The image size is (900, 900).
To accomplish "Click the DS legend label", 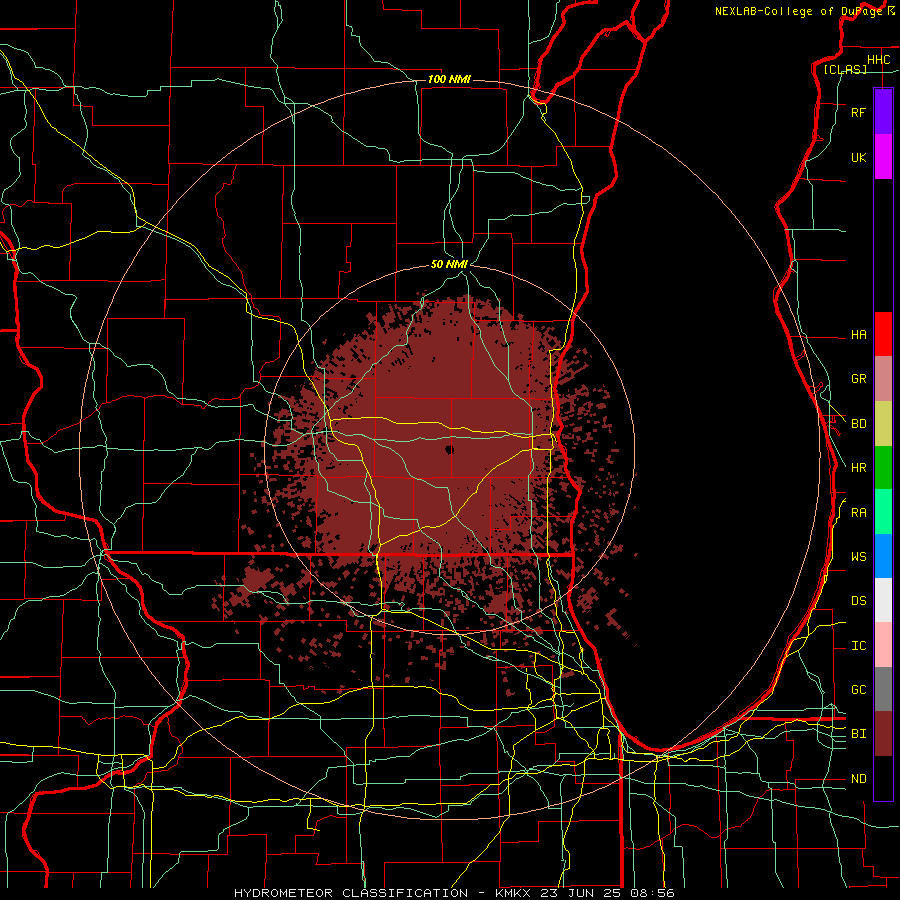I will (858, 601).
